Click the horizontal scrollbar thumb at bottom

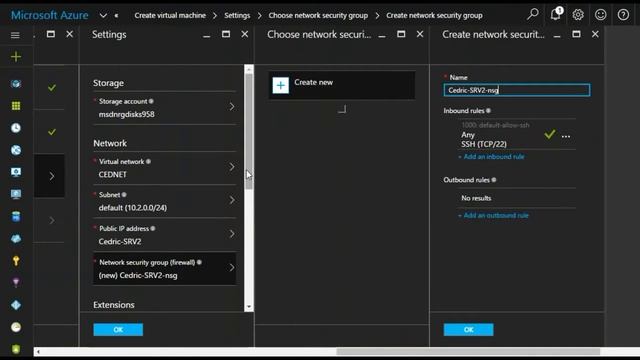click(x=468, y=351)
